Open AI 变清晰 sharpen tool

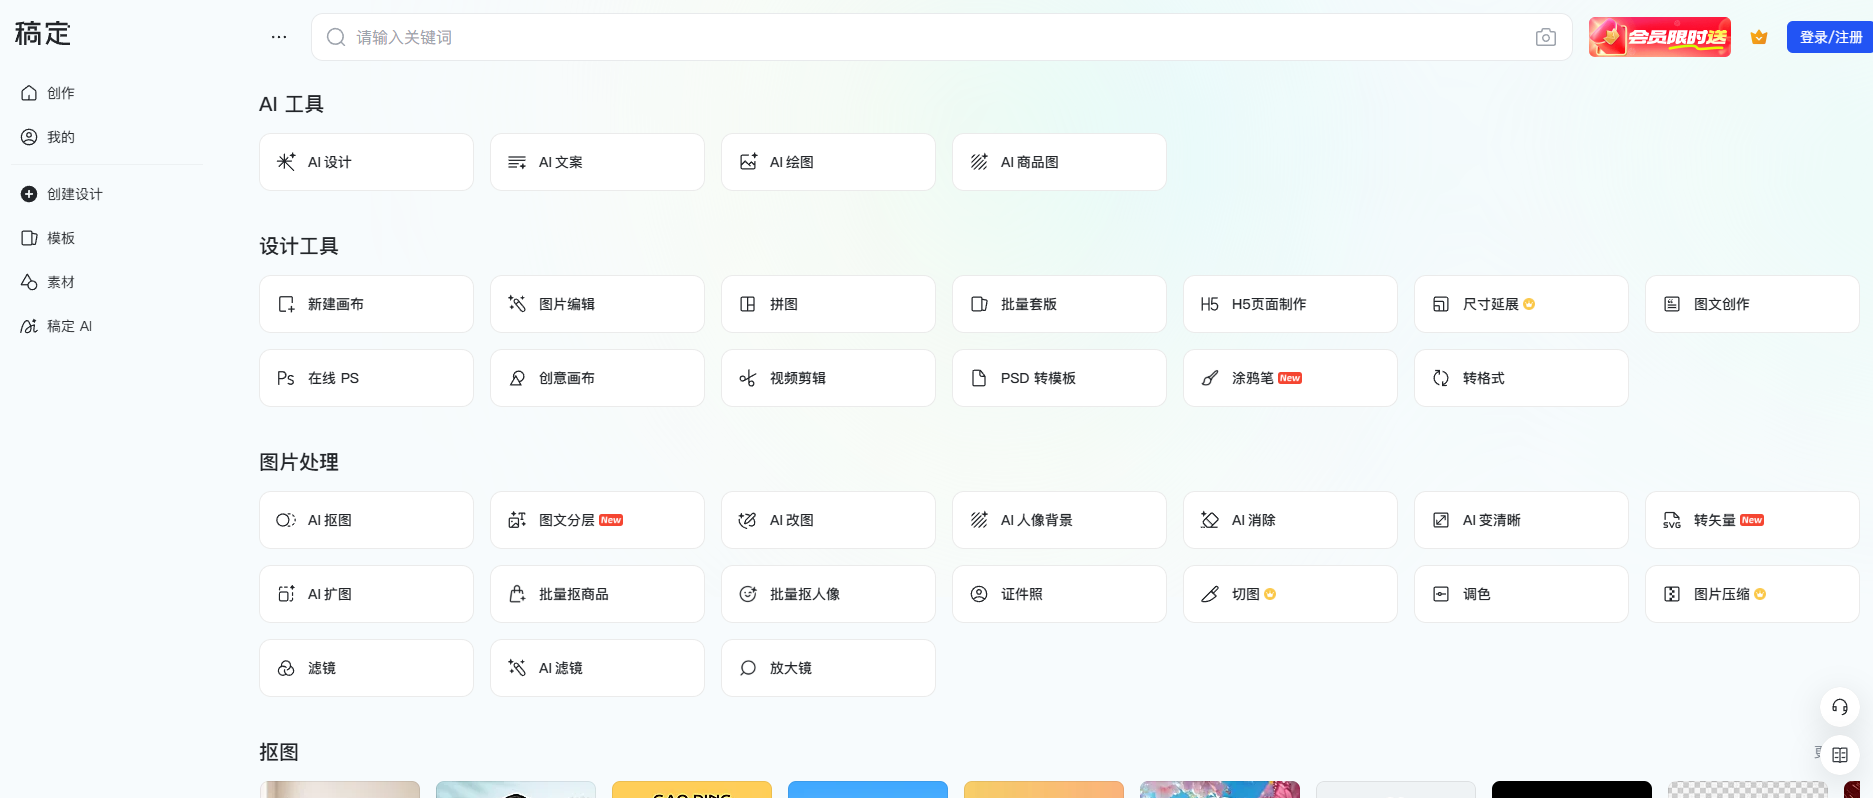coord(1521,520)
